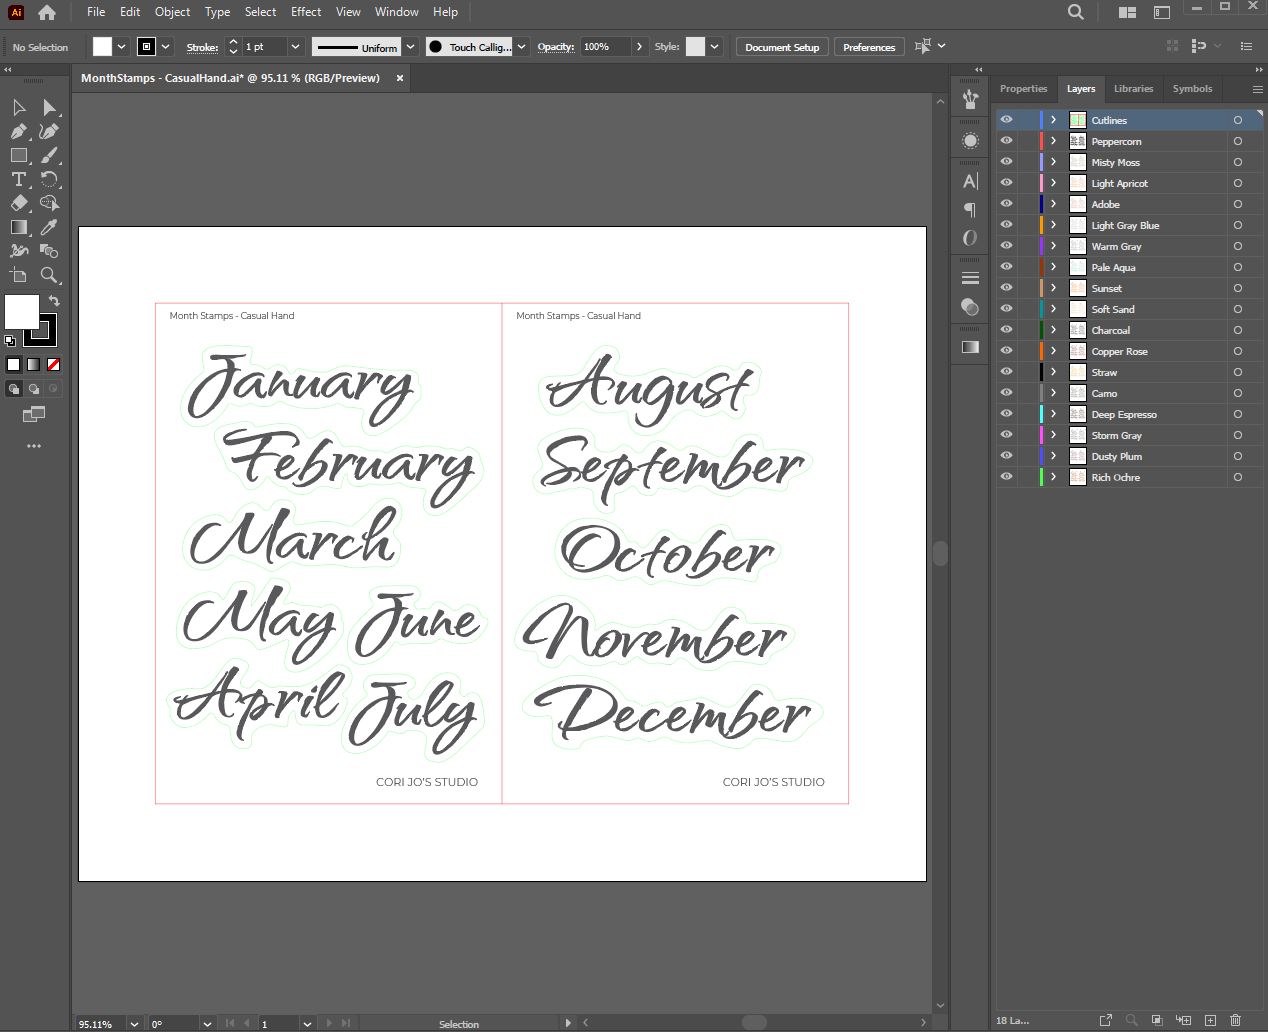The width and height of the screenshot is (1268, 1032).
Task: Select the Shape Builder tool
Action: [x=49, y=203]
